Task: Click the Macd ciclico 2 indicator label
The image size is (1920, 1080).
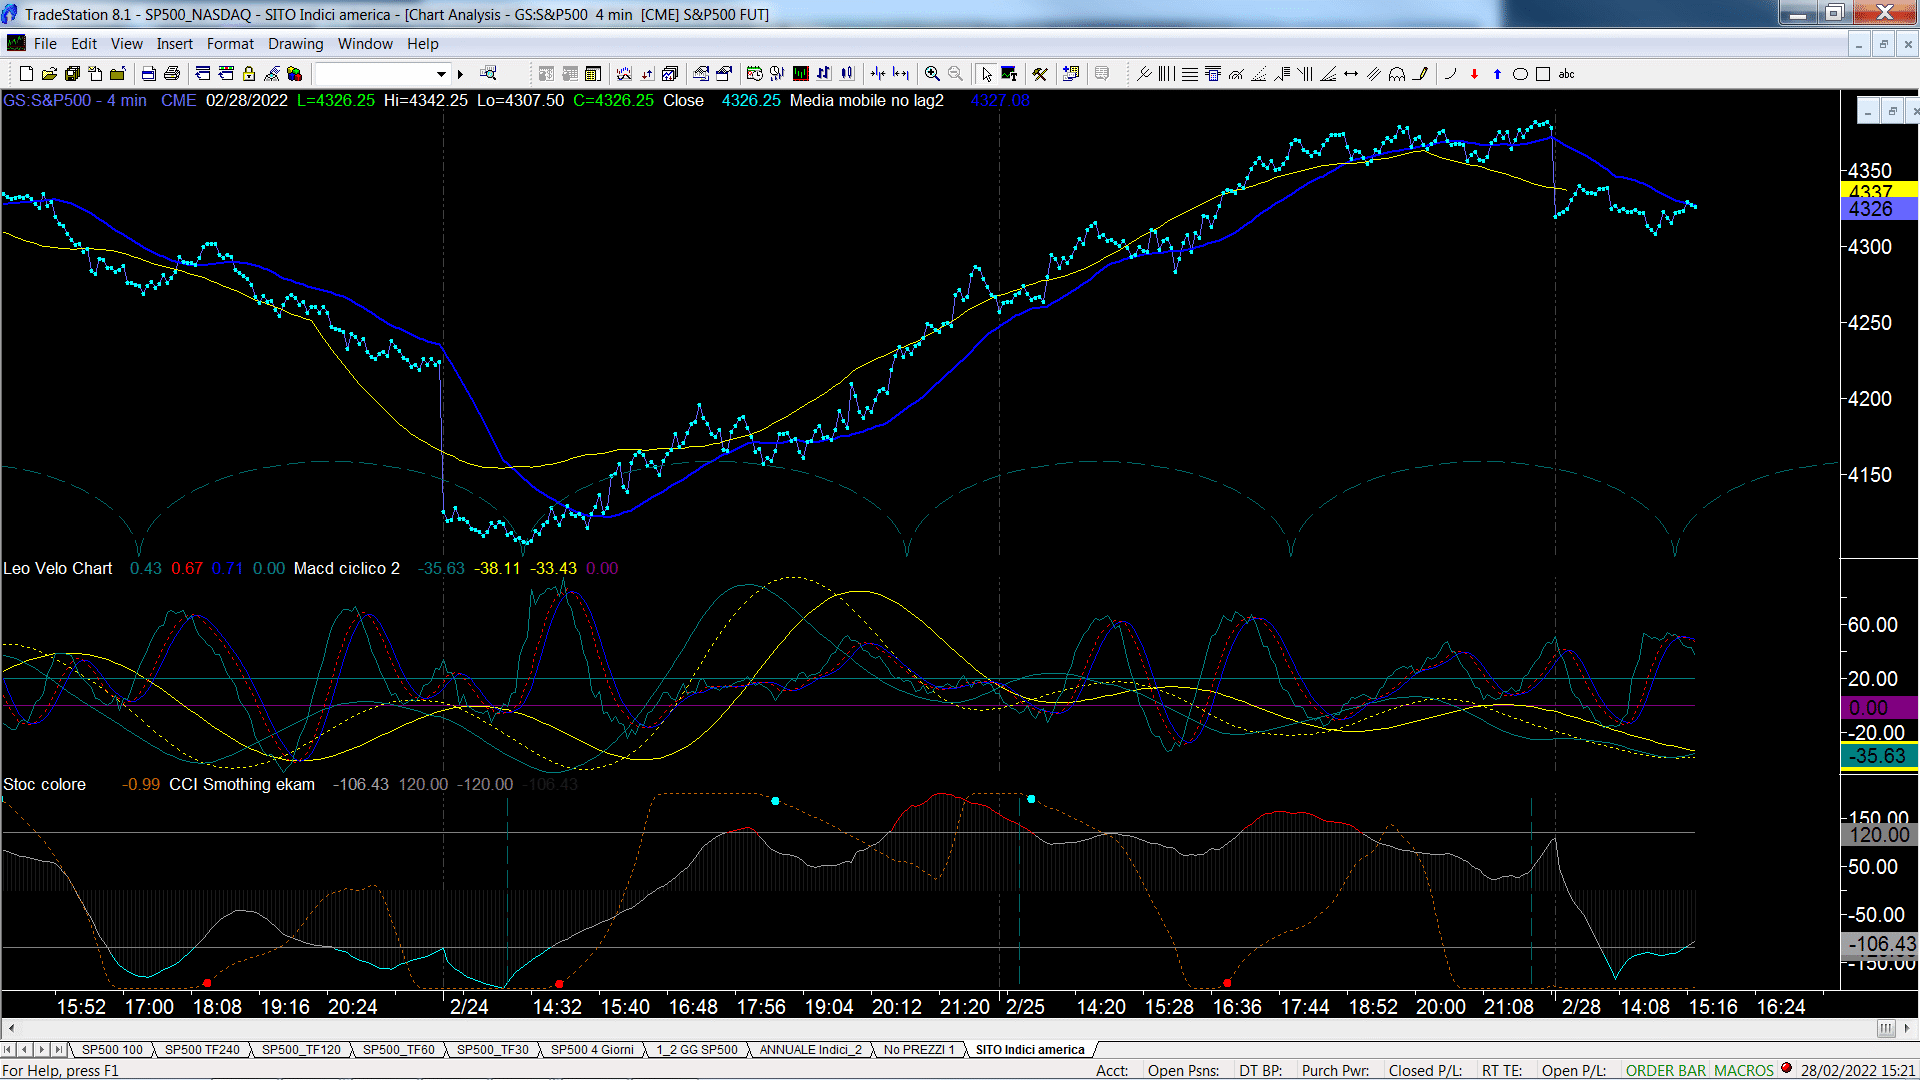Action: tap(346, 568)
